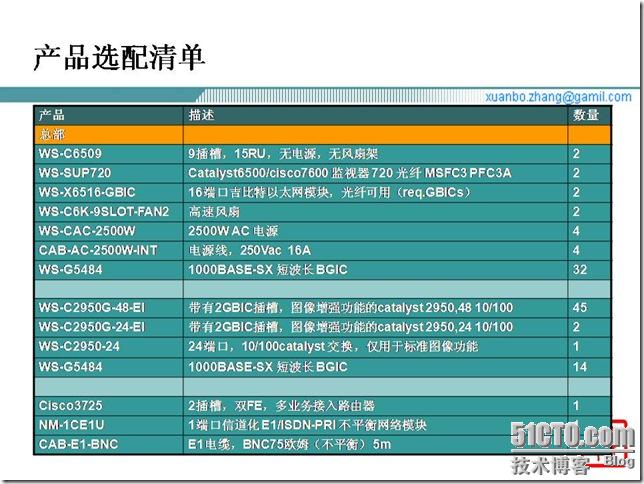The height and width of the screenshot is (484, 644).
Task: Select the WS-C2950G-48-EI product cell
Action: coord(108,308)
